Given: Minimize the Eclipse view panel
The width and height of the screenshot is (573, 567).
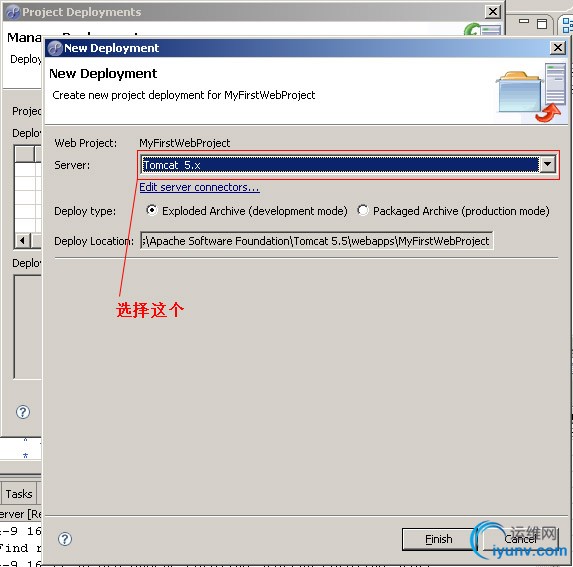Looking at the screenshot, I should (x=524, y=21).
